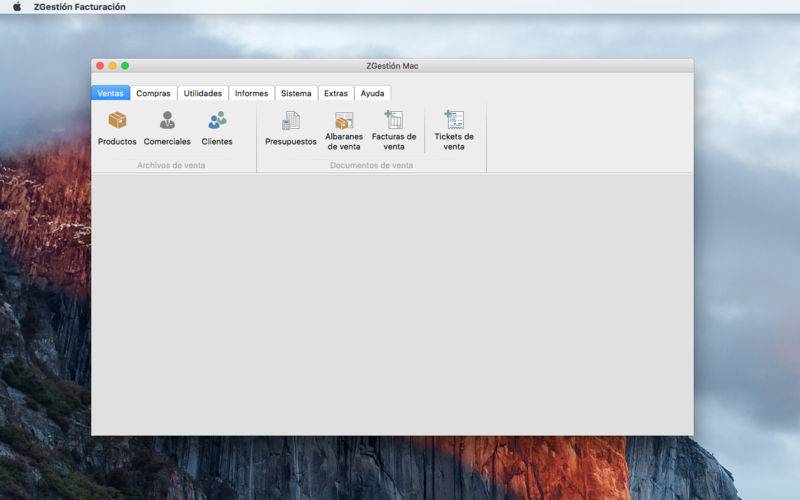Screen dimensions: 800x500
Task: Open the Comerciales person icon
Action: coord(167,120)
